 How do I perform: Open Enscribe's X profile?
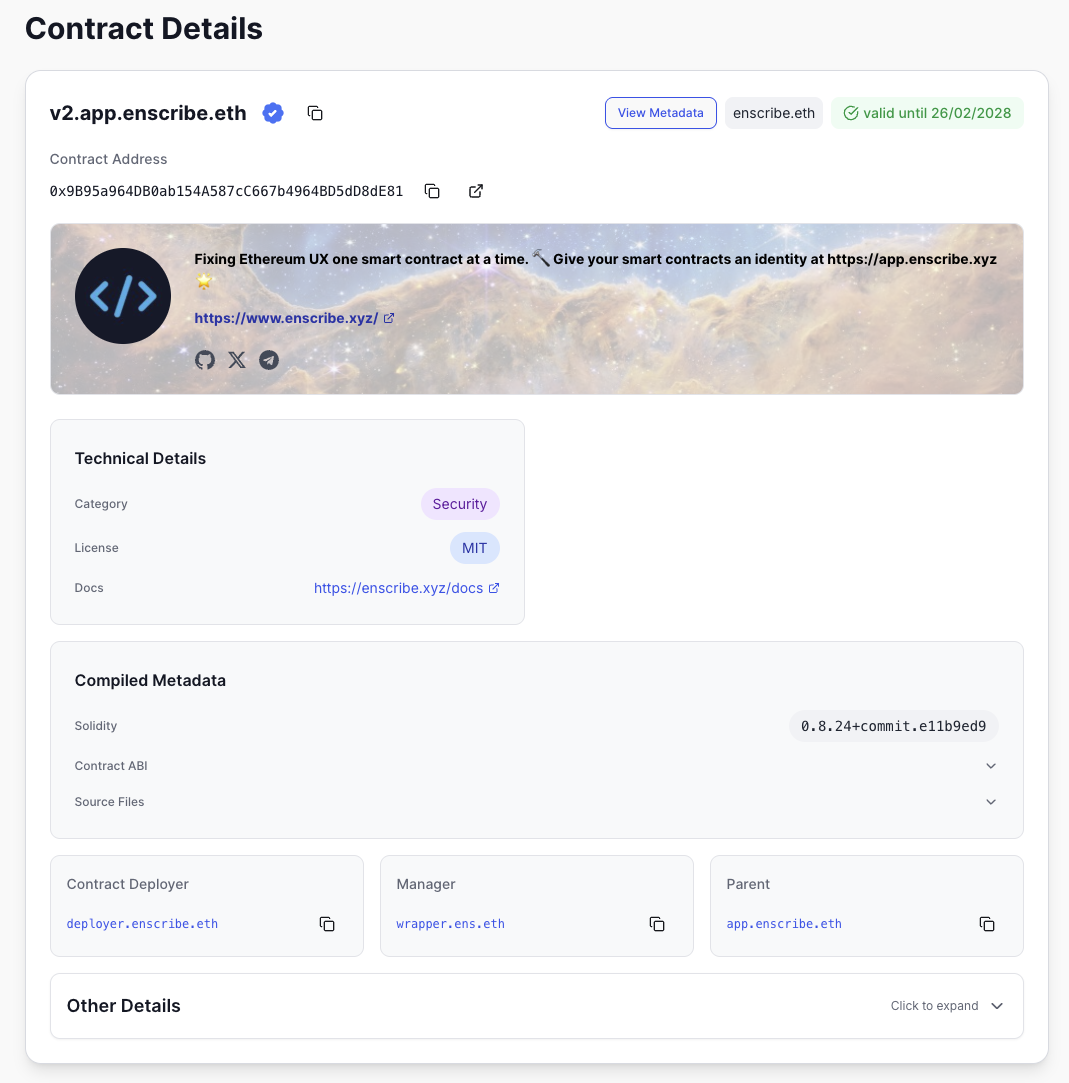pyautogui.click(x=237, y=360)
